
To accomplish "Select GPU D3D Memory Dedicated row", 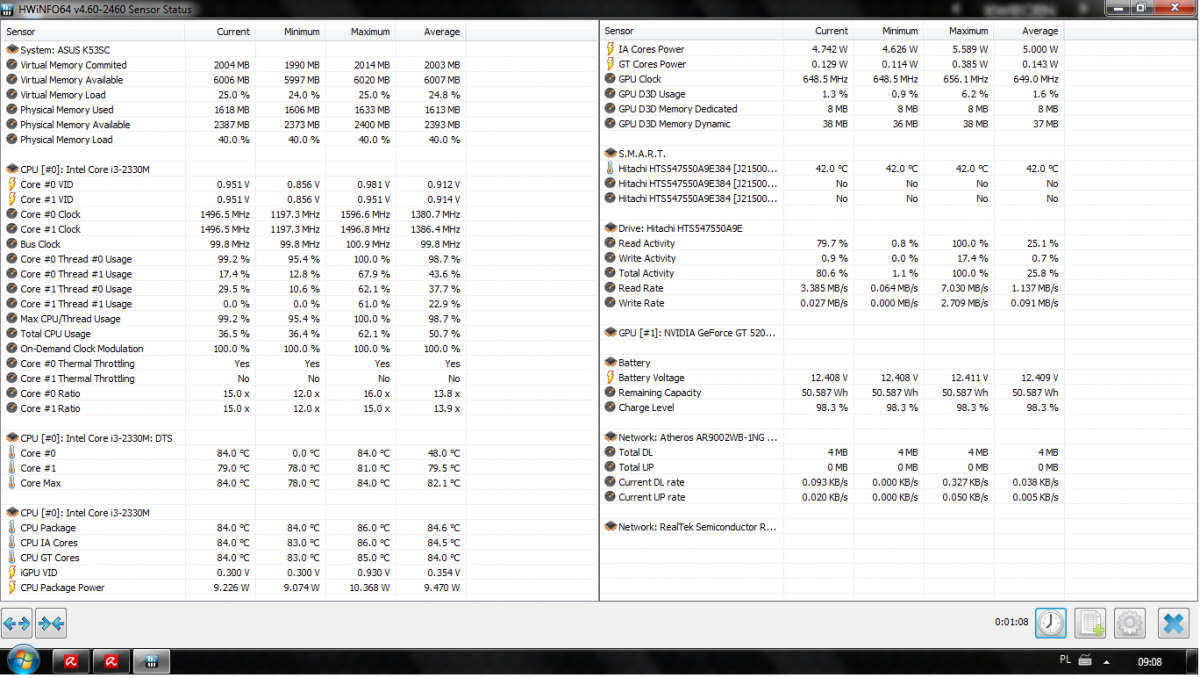I will click(x=832, y=109).
